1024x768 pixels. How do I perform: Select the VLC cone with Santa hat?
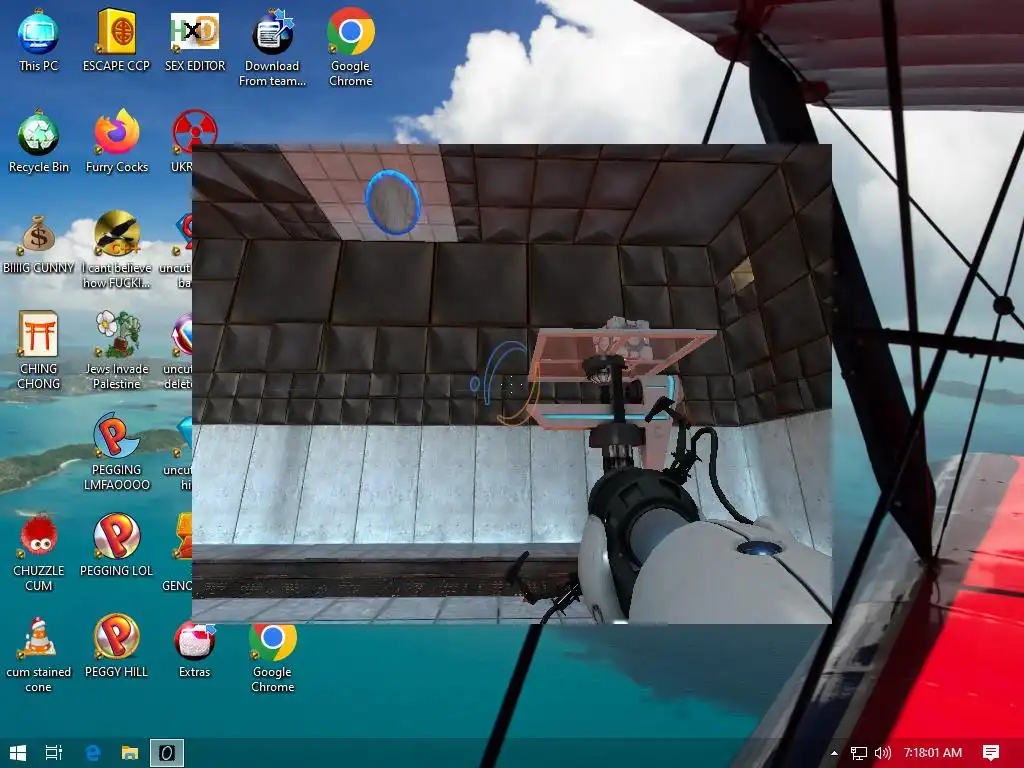coord(39,654)
